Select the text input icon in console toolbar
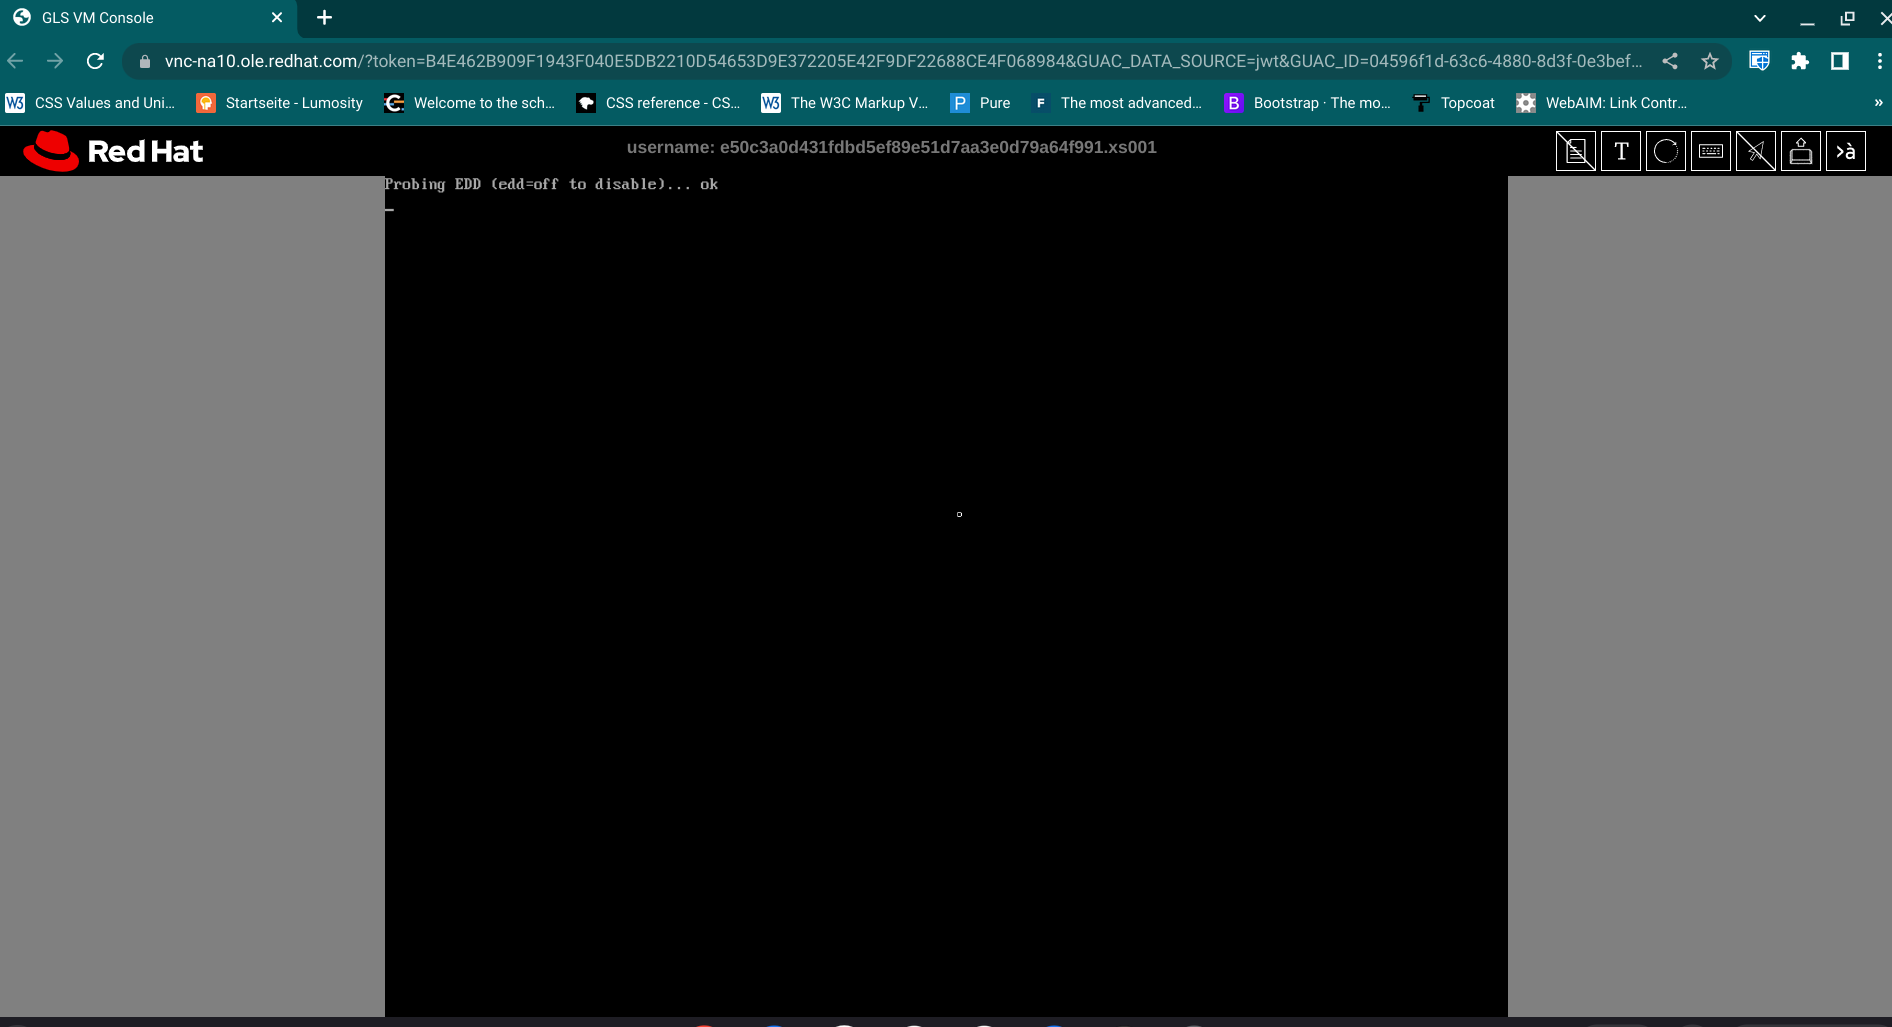Viewport: 1892px width, 1027px height. [1621, 151]
